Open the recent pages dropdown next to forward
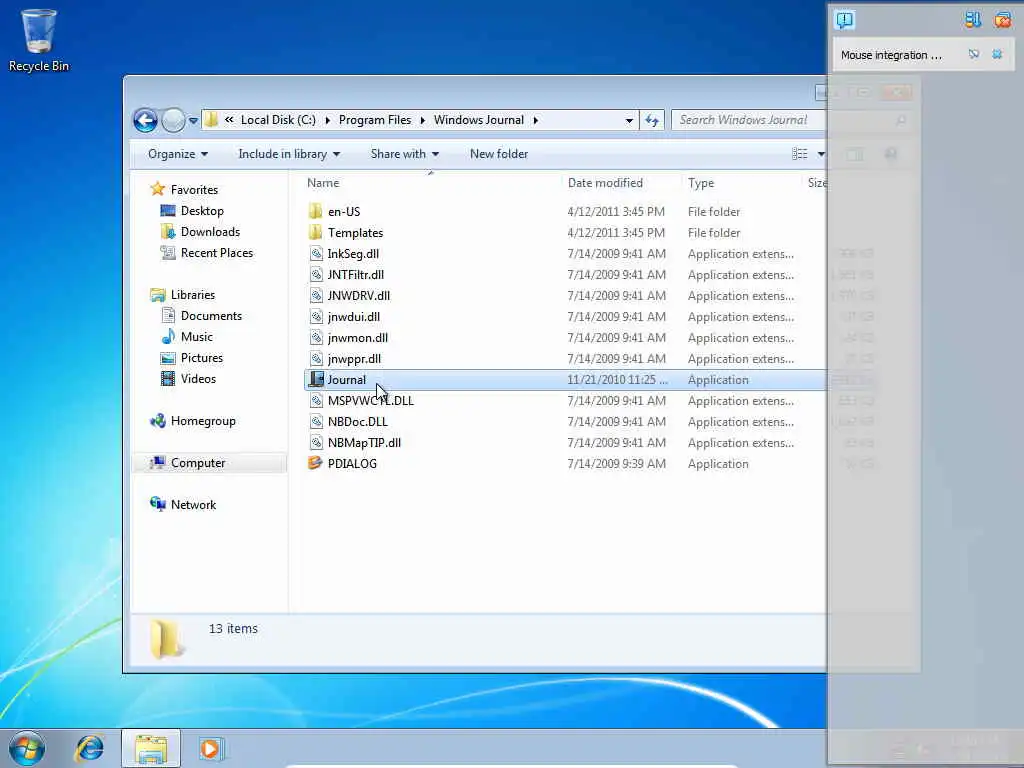 click(193, 121)
